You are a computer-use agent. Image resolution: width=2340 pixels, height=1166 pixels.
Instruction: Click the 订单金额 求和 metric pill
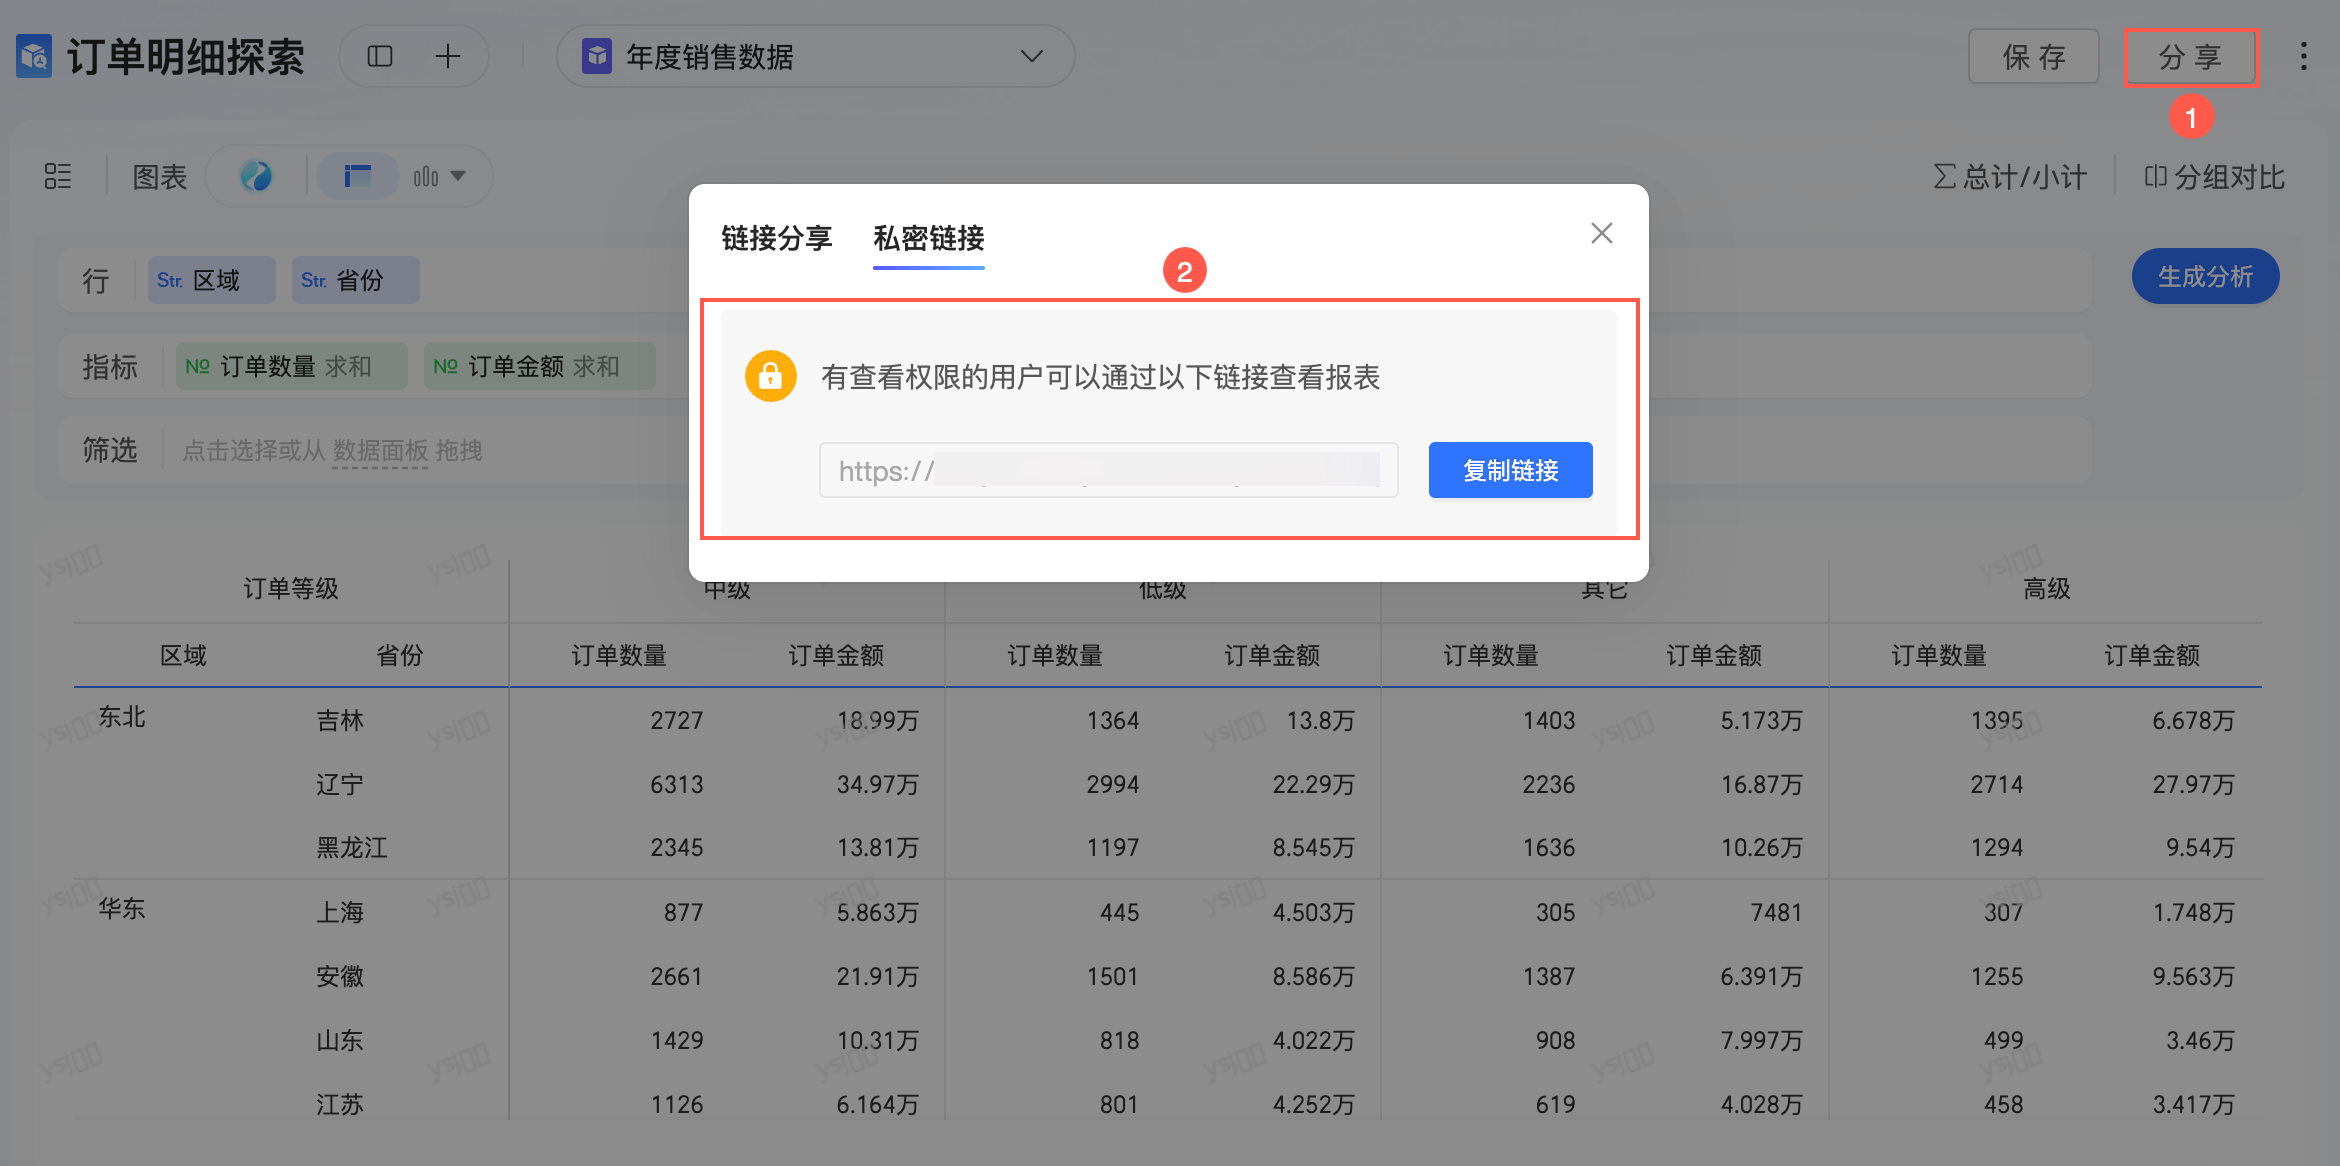point(539,366)
